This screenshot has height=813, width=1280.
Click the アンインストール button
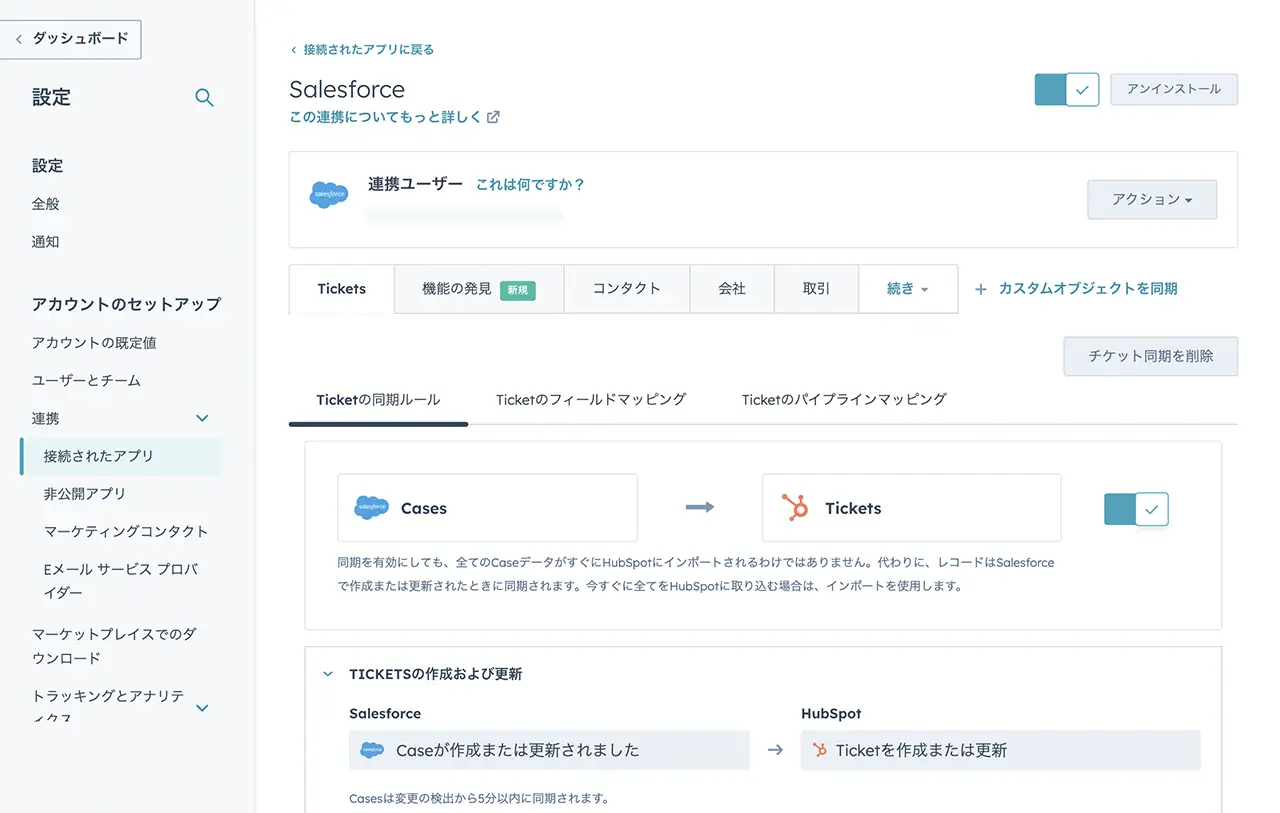1174,89
